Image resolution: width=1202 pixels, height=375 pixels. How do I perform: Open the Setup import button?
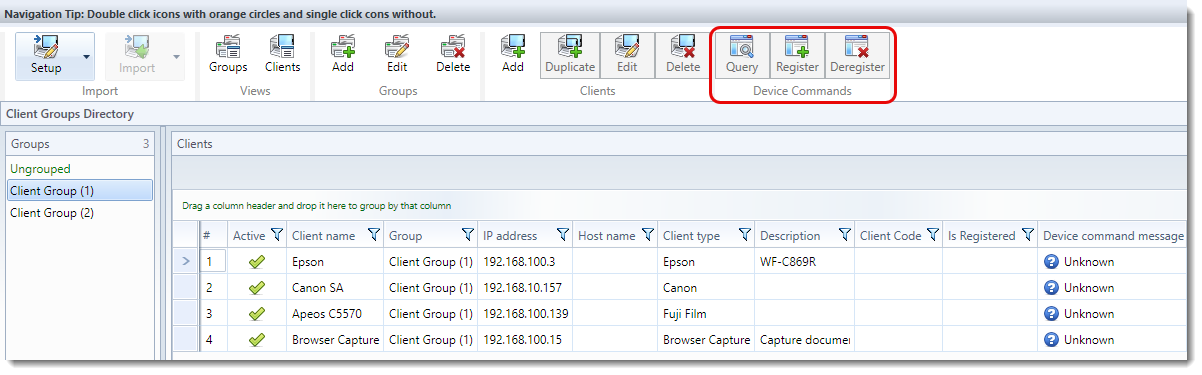(x=46, y=56)
